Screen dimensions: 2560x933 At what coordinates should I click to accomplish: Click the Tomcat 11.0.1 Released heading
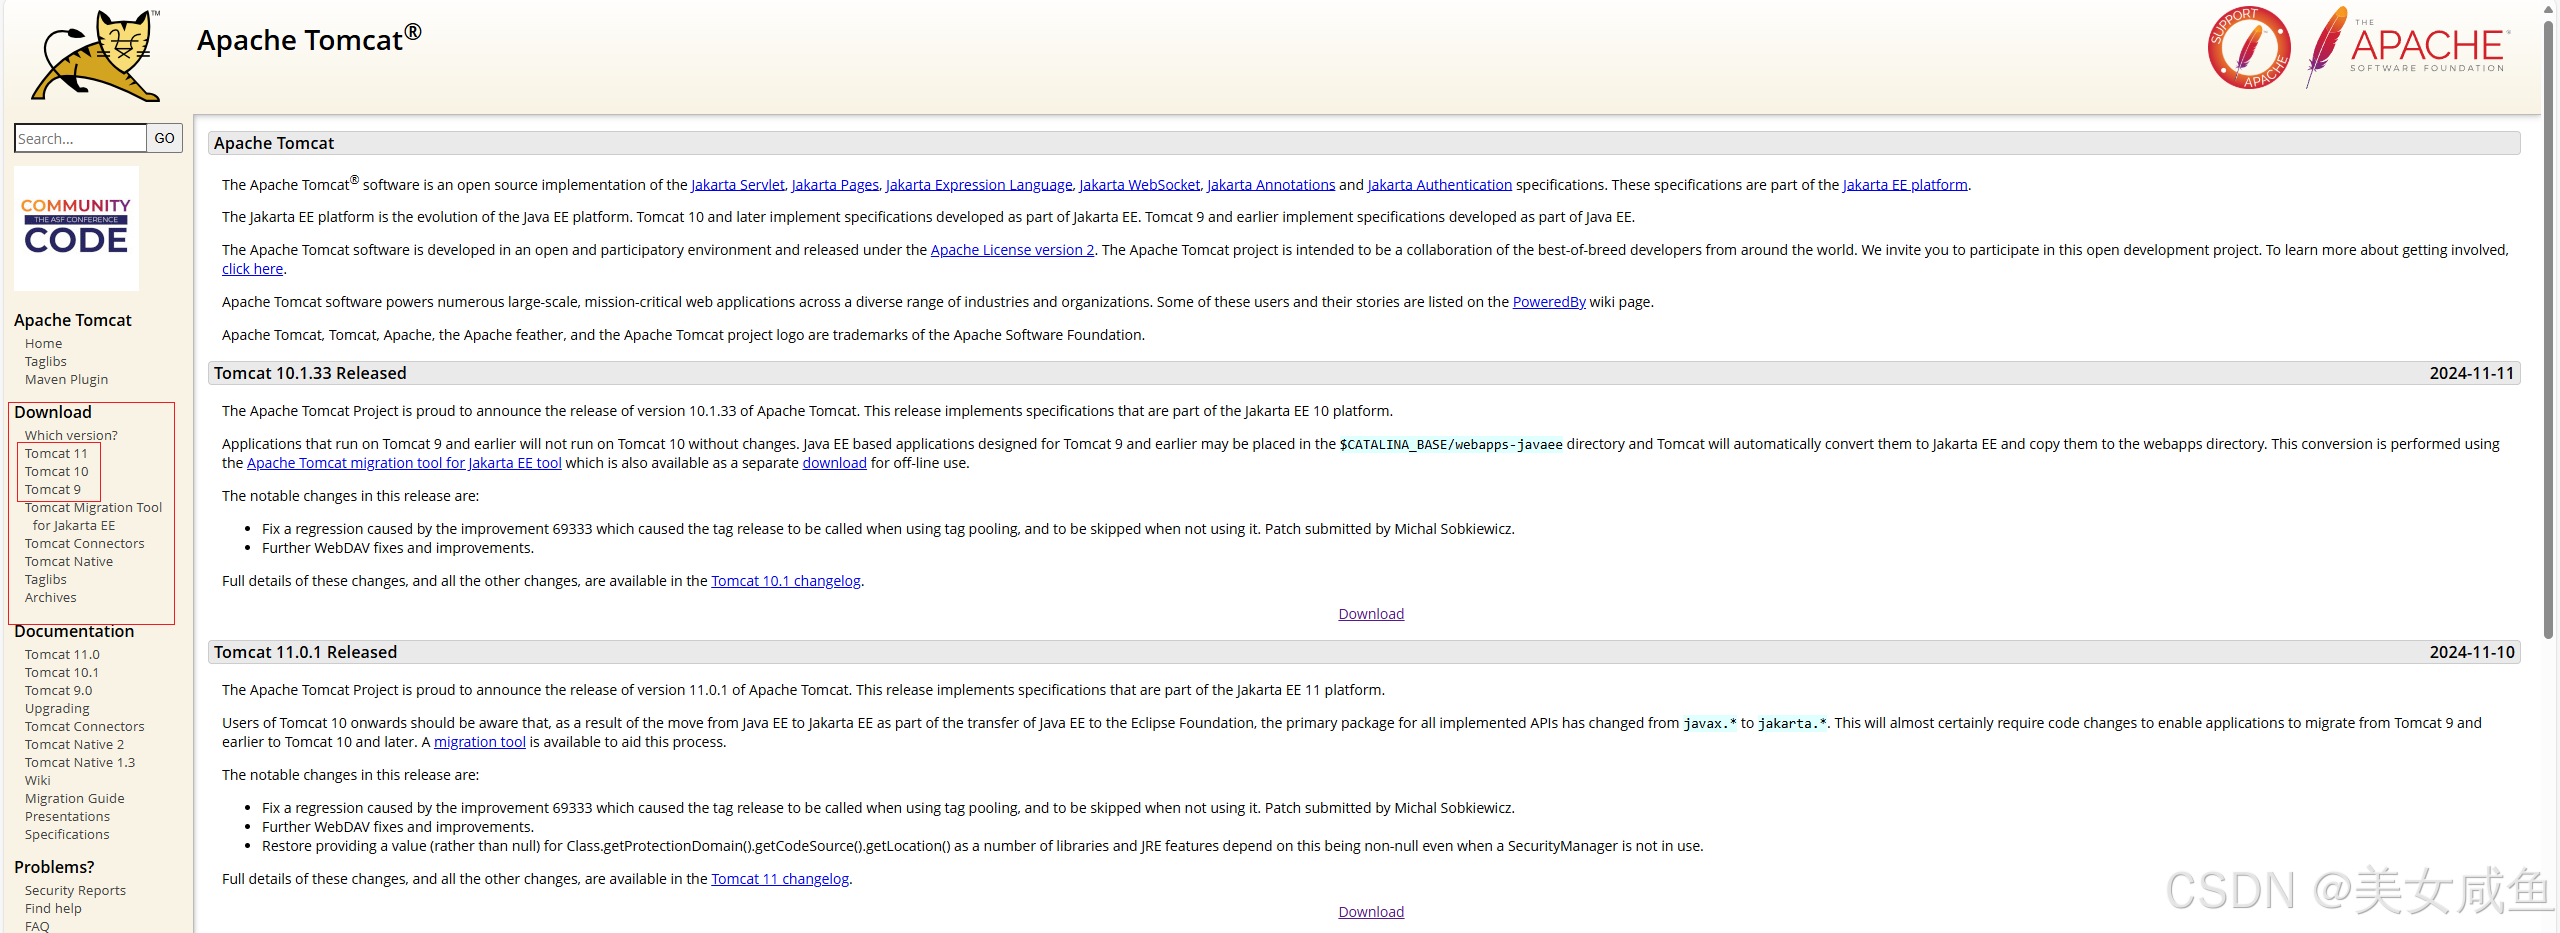pos(305,652)
